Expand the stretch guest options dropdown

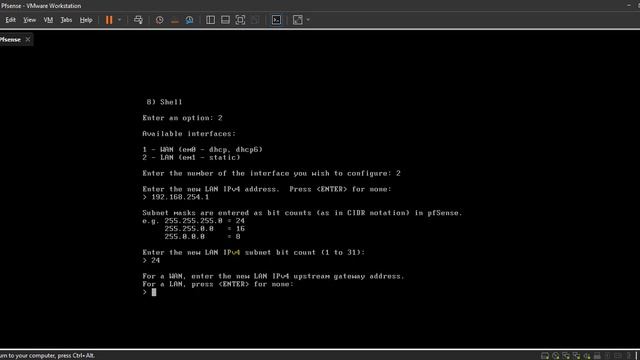pos(308,20)
